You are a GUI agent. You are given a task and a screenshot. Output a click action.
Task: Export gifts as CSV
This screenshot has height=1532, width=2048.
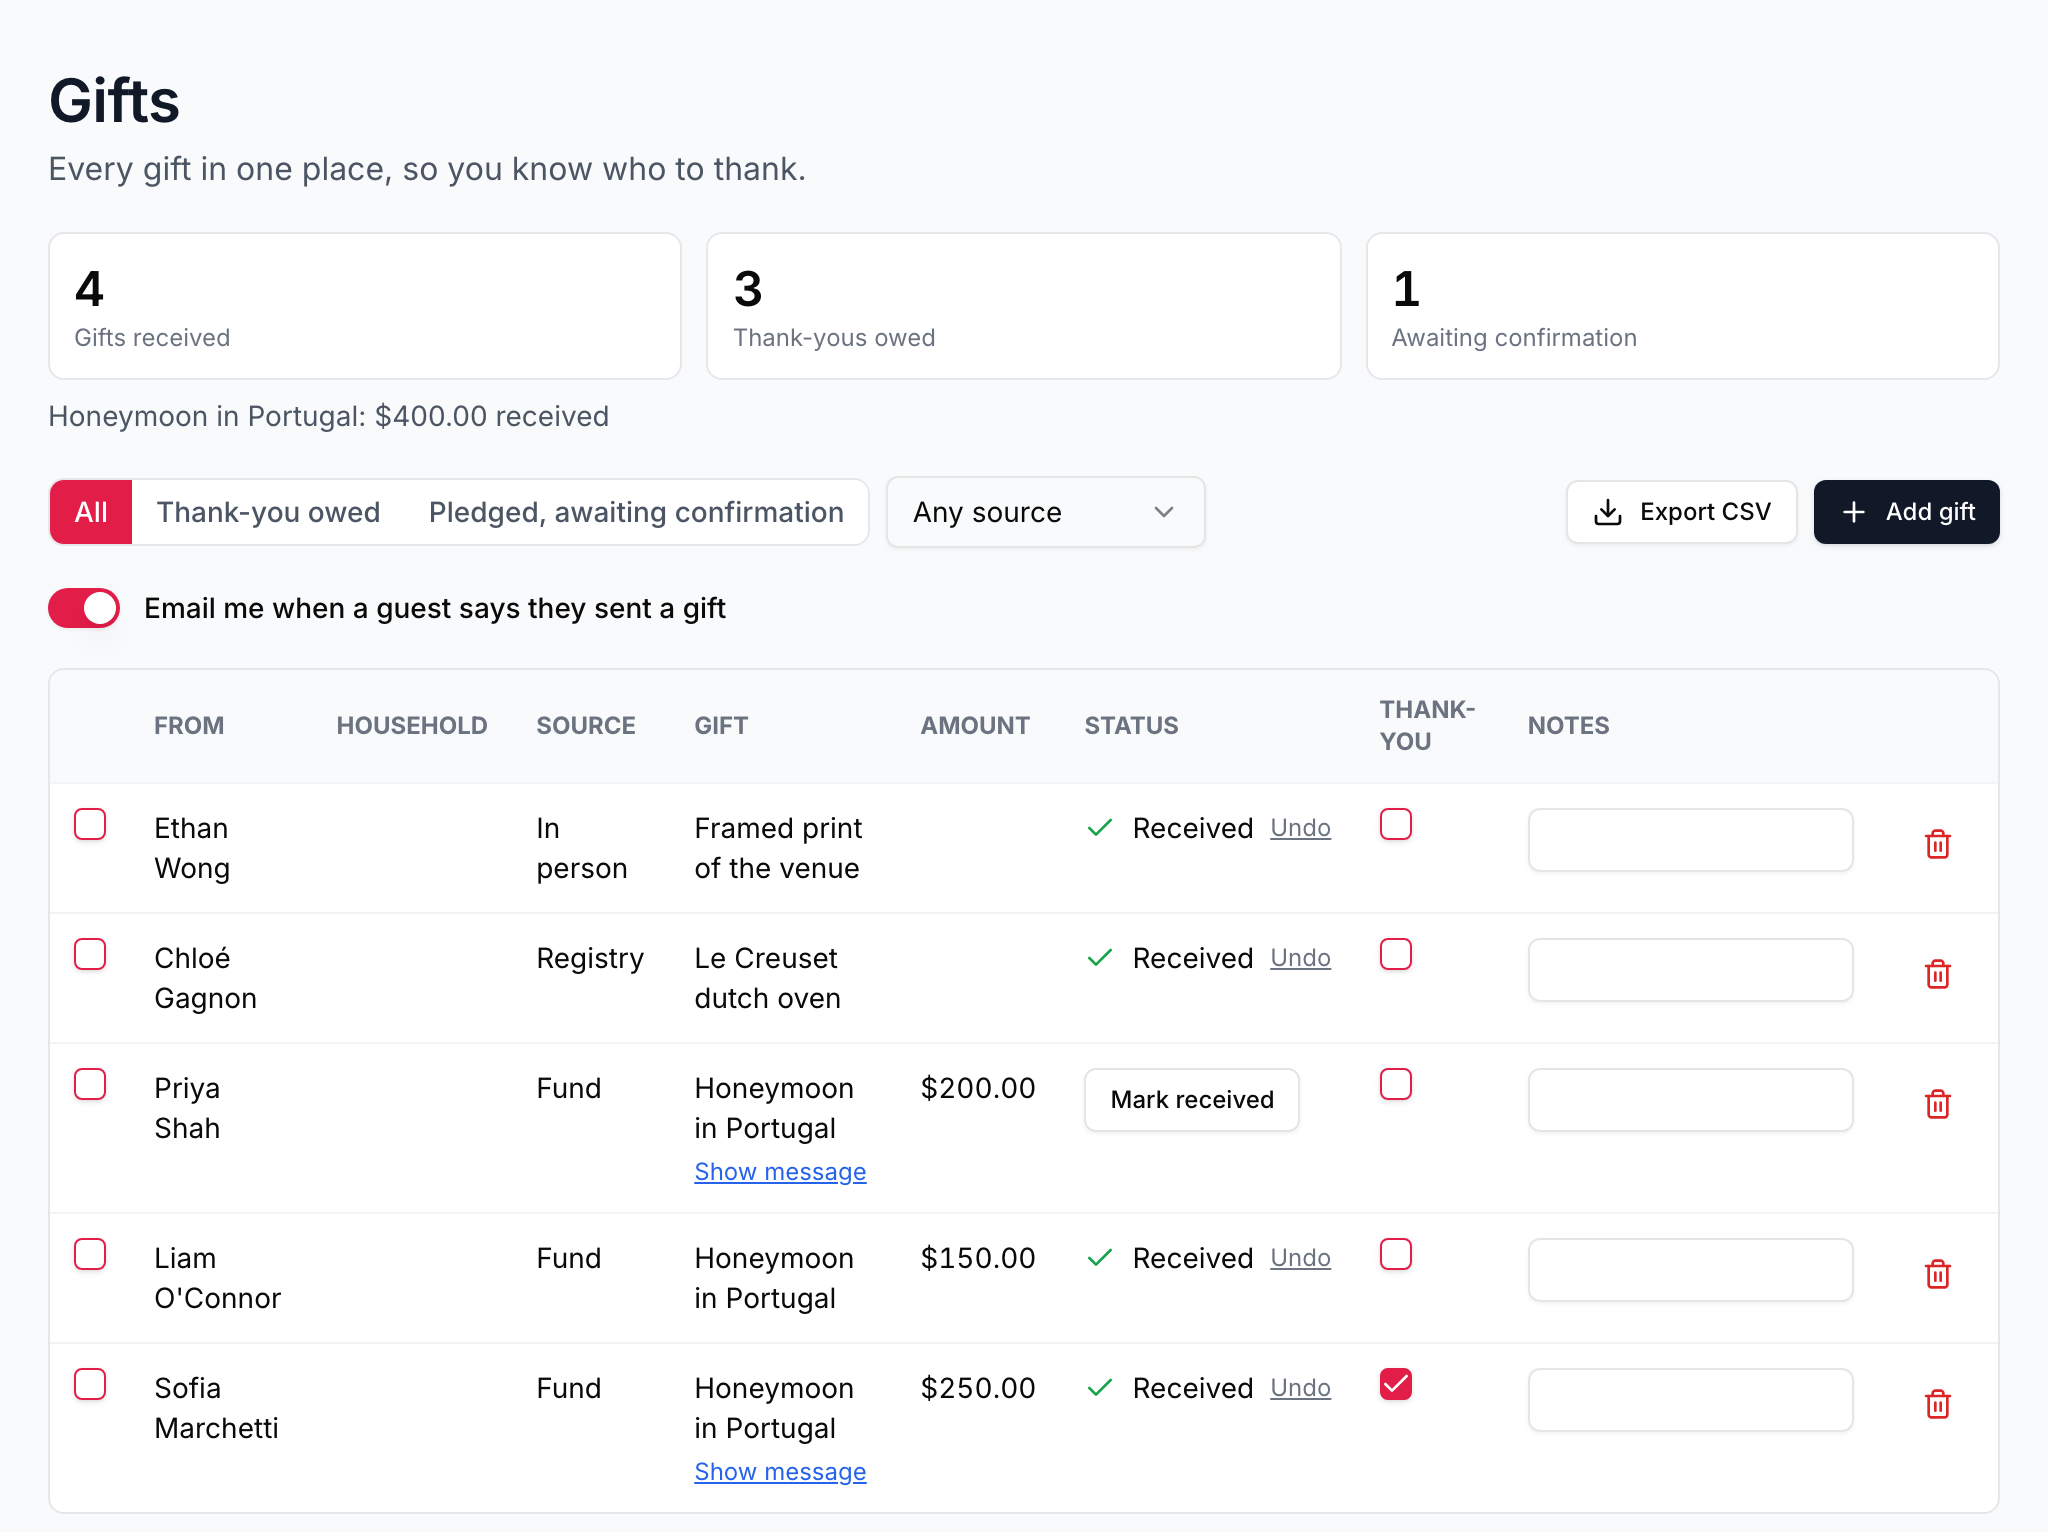pyautogui.click(x=1681, y=512)
